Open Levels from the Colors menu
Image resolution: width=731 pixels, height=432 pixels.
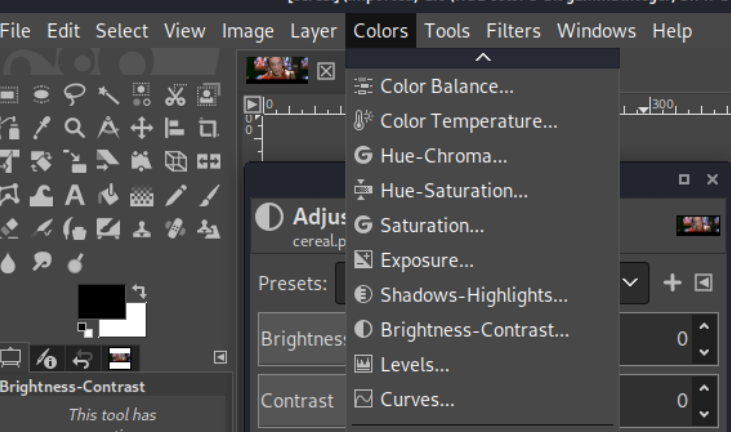pyautogui.click(x=414, y=365)
